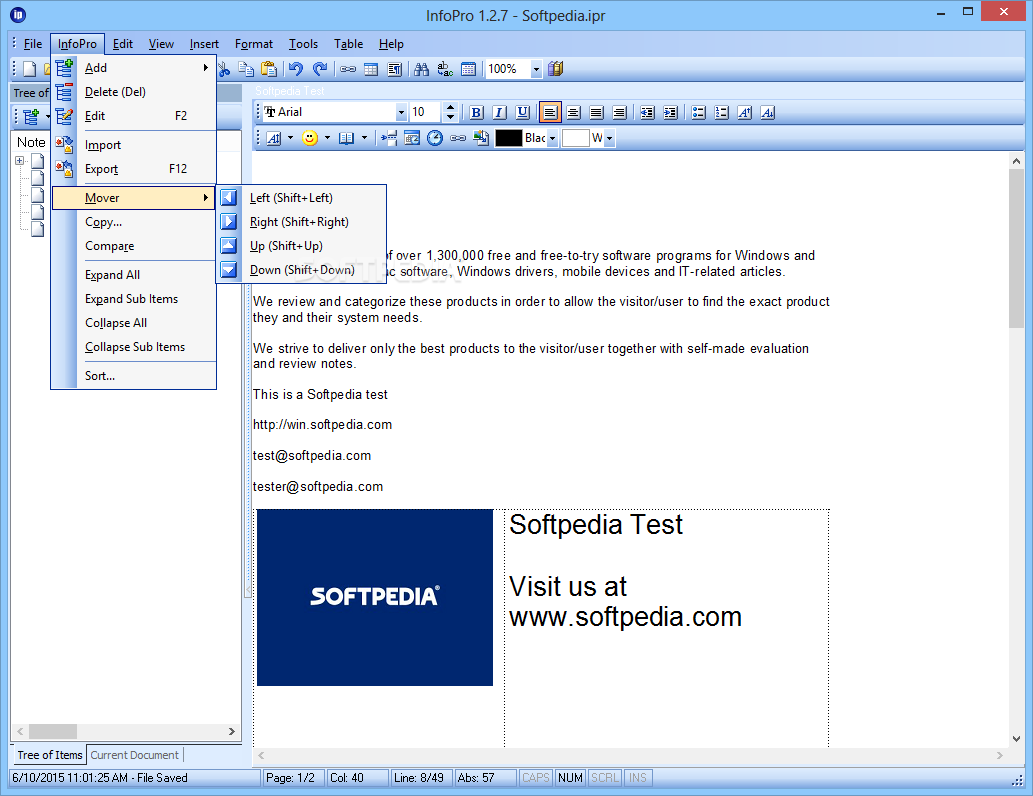This screenshot has width=1033, height=796.
Task: Undo the last action via toolbar
Action: [296, 69]
